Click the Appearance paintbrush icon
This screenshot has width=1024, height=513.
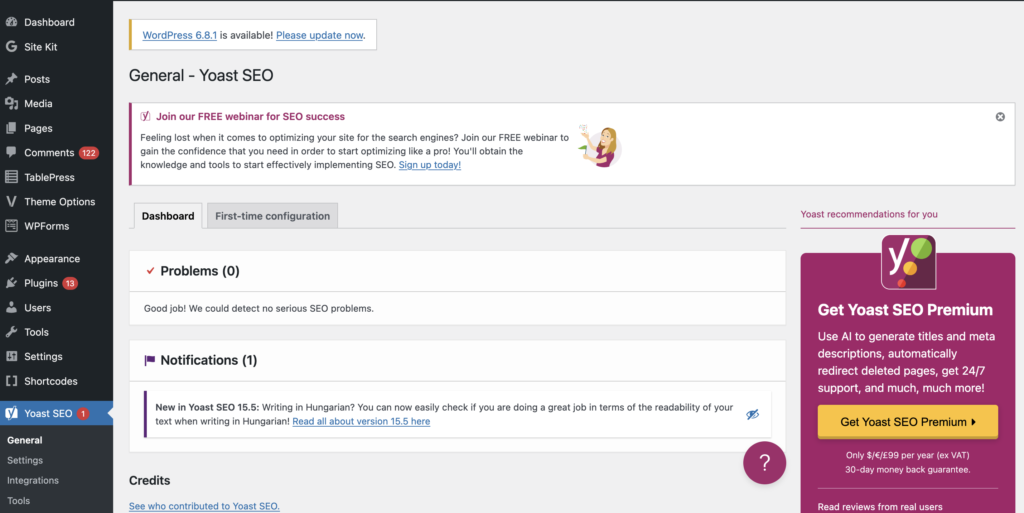pos(11,258)
